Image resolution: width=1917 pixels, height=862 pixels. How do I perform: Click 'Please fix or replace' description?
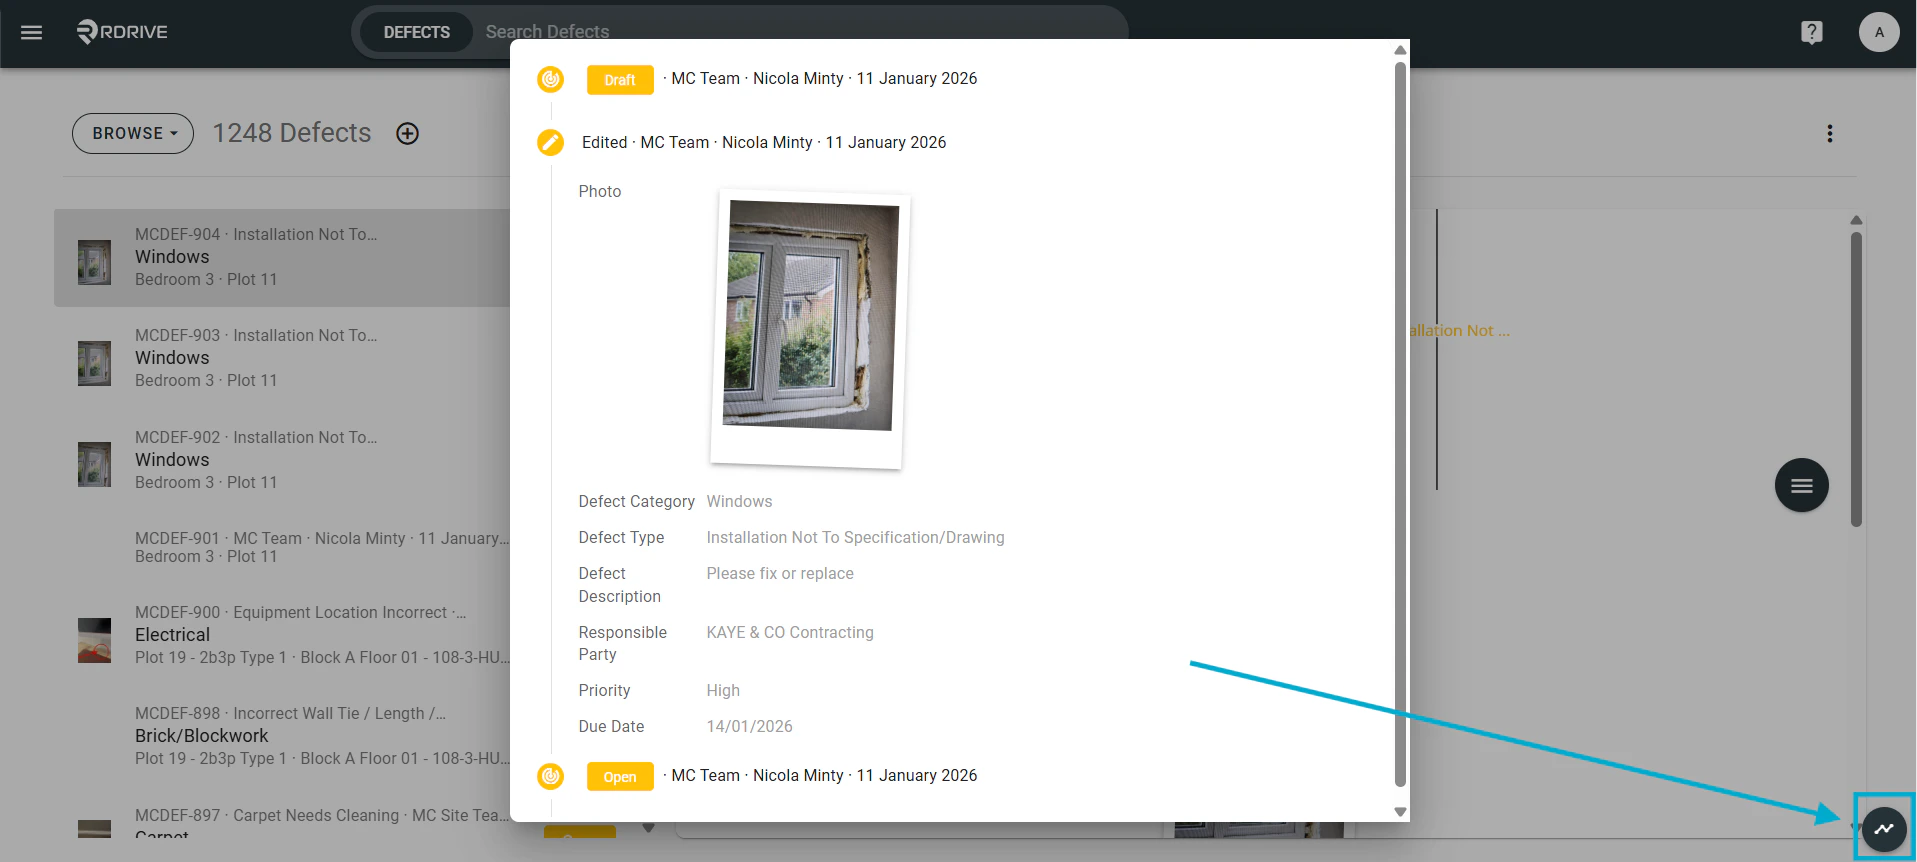tap(780, 574)
